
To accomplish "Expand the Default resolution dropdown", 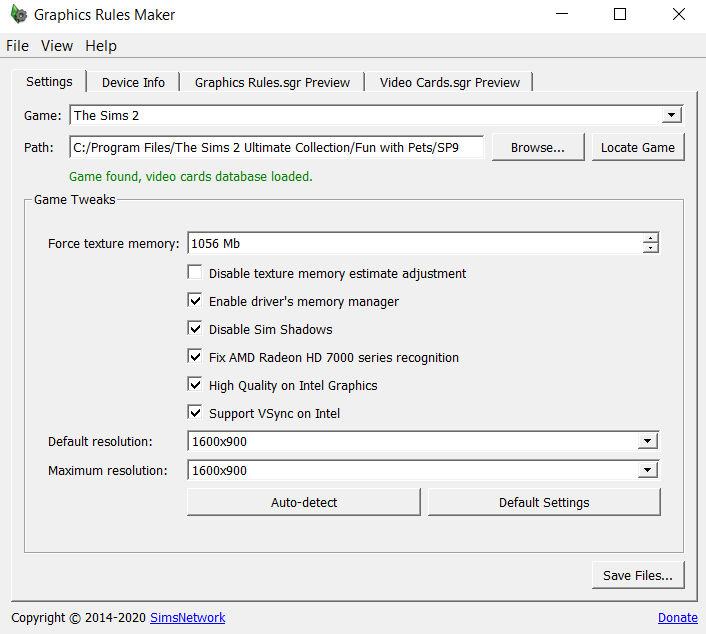I will 648,441.
